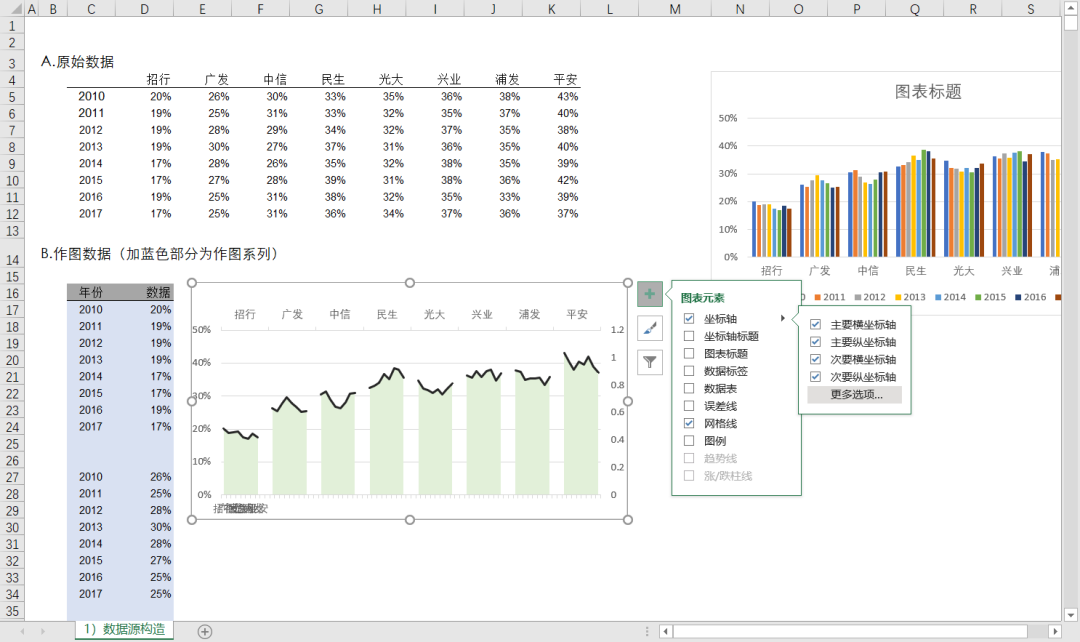1080x642 pixels.
Task: Click the sheet tab scroll right arrow
Action: pos(43,631)
